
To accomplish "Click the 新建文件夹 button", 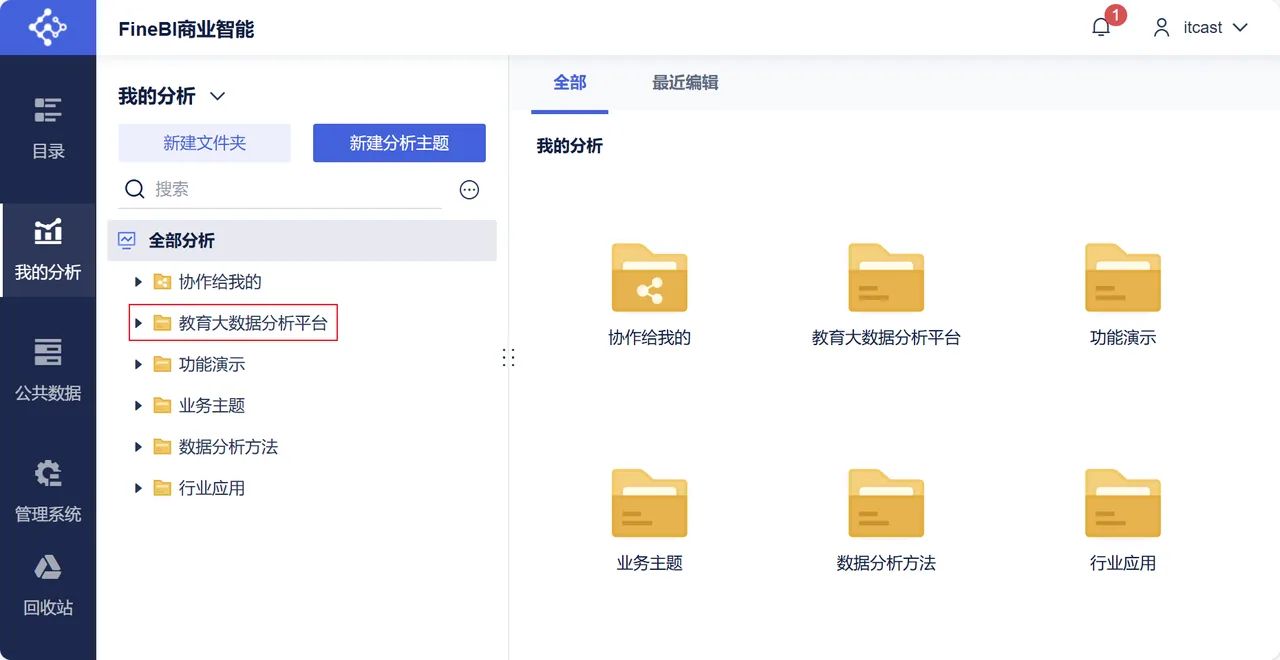I will click(x=204, y=143).
